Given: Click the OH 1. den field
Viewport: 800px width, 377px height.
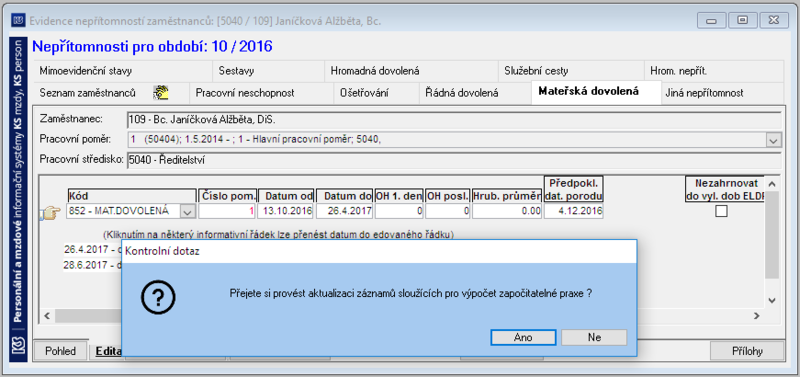Looking at the screenshot, I should (x=399, y=211).
